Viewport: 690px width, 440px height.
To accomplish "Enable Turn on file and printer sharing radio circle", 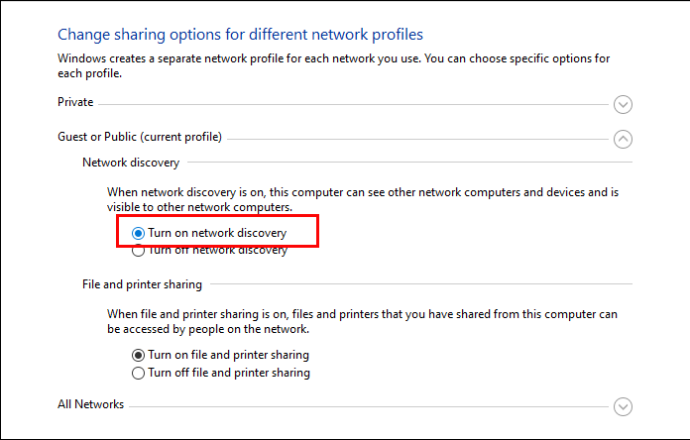I will (x=138, y=355).
